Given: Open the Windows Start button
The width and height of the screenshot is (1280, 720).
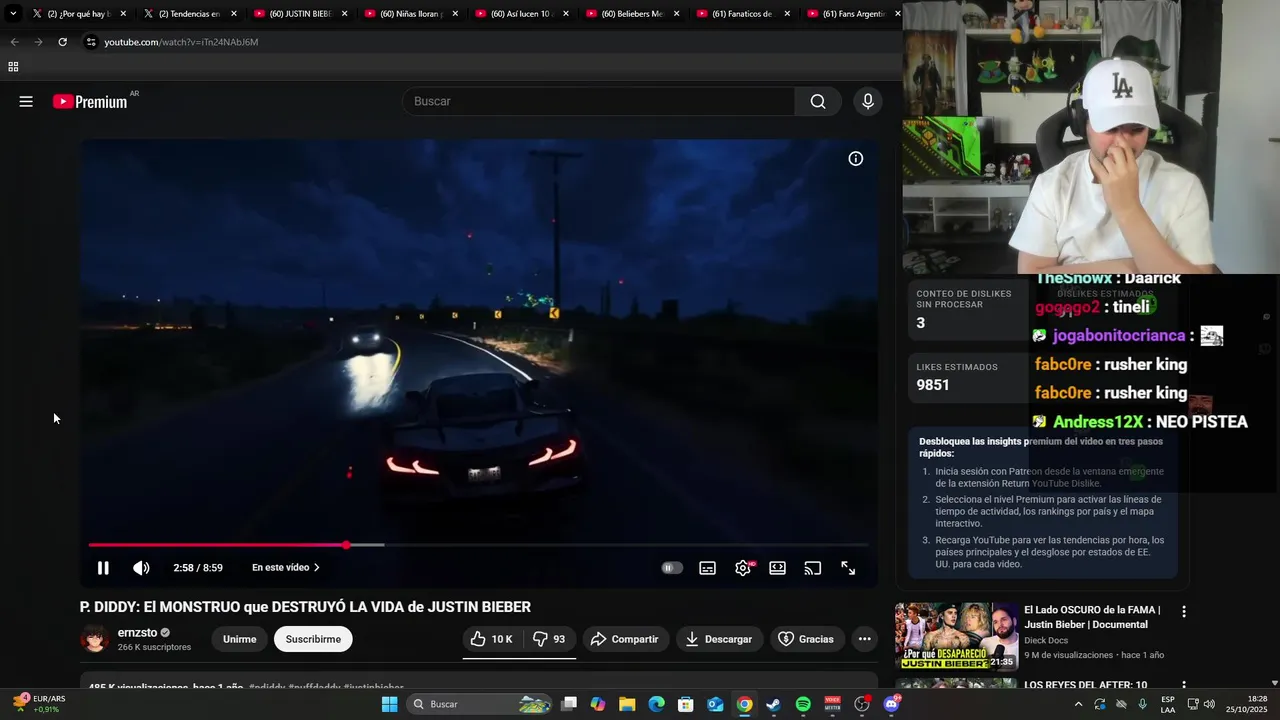Looking at the screenshot, I should pos(389,704).
